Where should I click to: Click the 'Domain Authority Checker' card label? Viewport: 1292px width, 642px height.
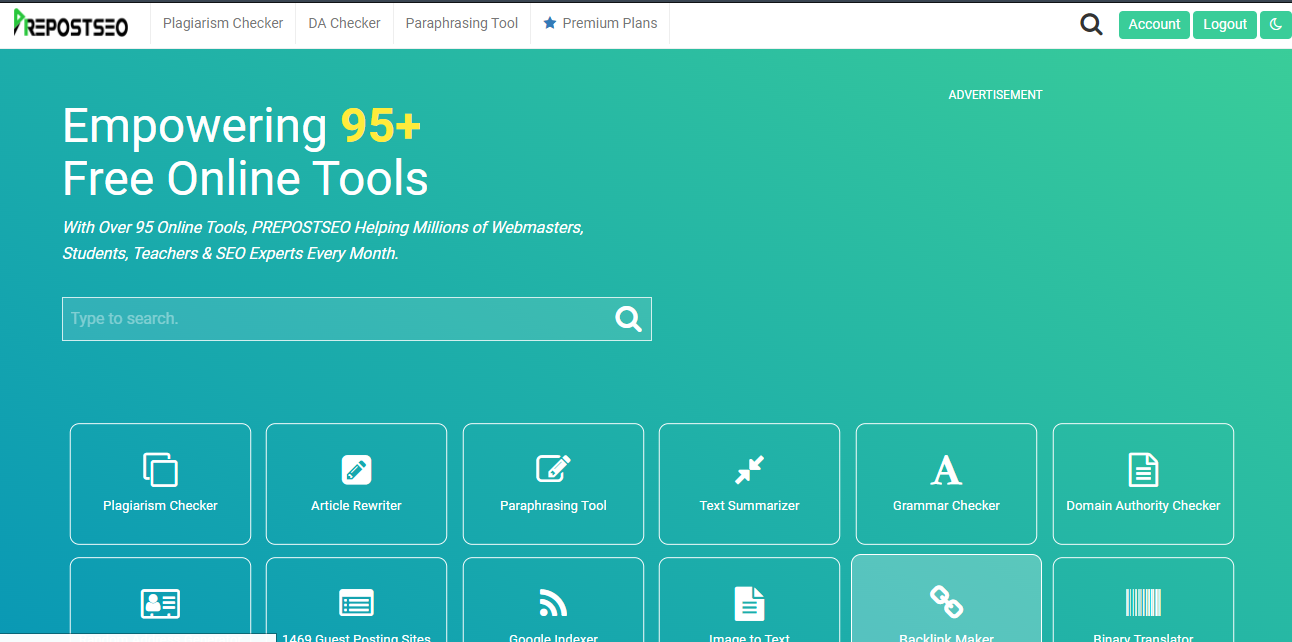pos(1143,506)
